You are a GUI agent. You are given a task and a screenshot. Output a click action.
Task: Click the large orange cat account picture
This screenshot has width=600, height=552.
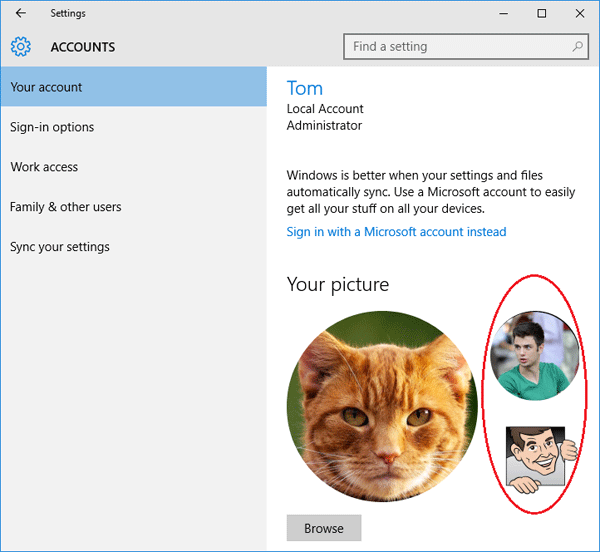pos(381,405)
